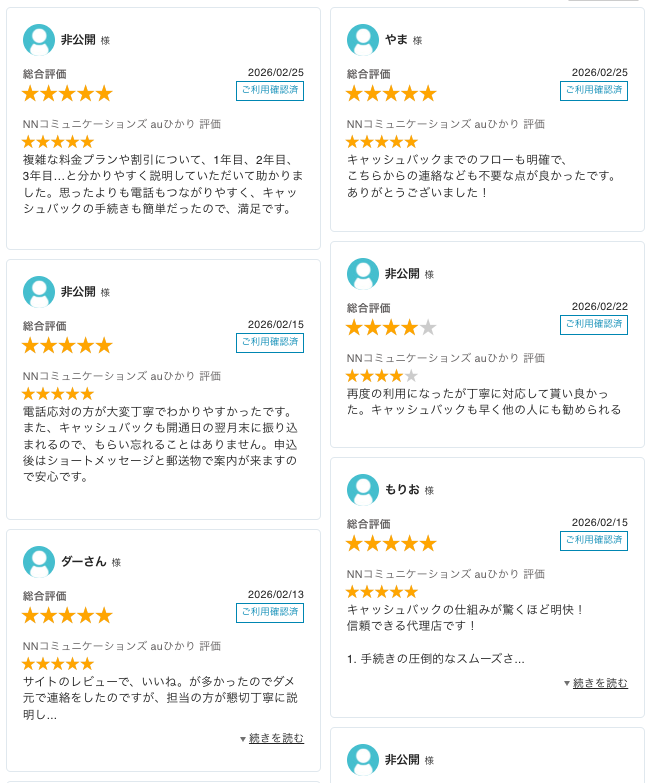Viewport: 655px width, 783px height.
Task: Click avatar of top-left 非公開 review
Action: tap(39, 40)
